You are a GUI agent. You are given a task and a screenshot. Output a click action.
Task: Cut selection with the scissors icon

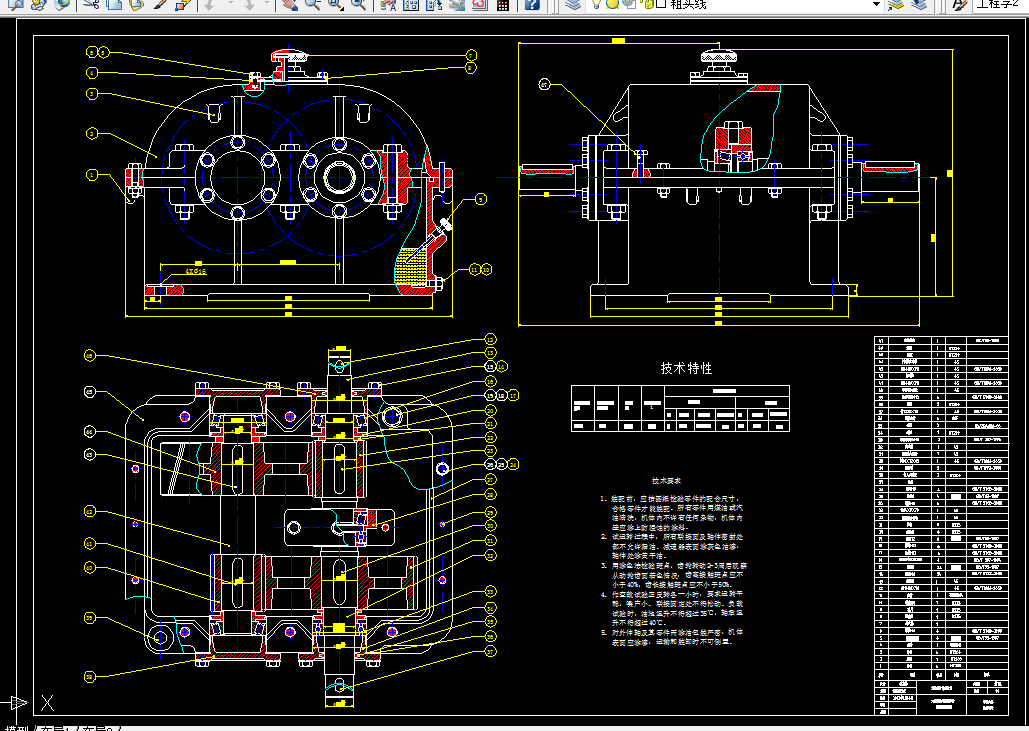pos(91,5)
